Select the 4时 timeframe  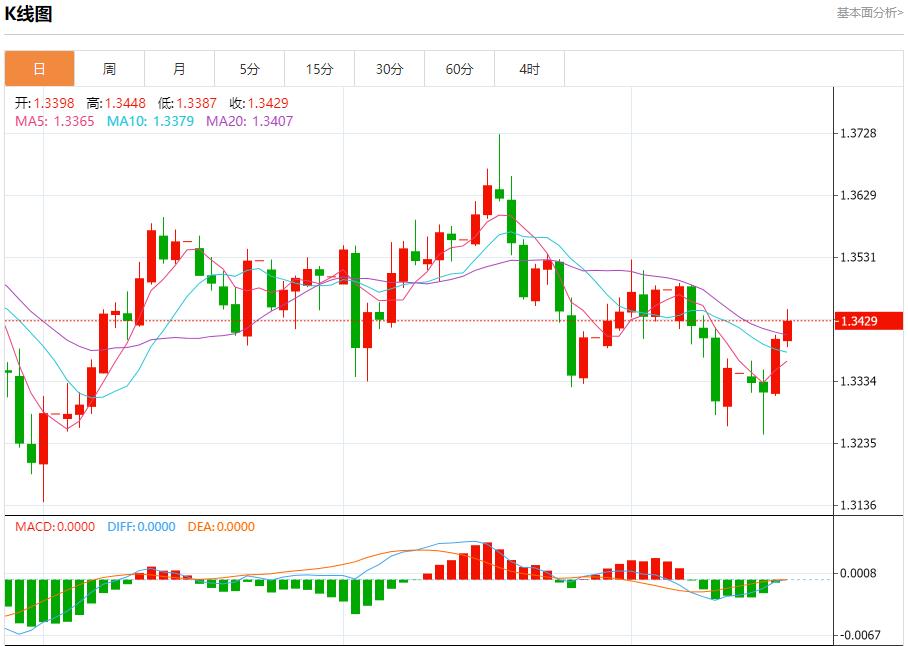tap(529, 69)
